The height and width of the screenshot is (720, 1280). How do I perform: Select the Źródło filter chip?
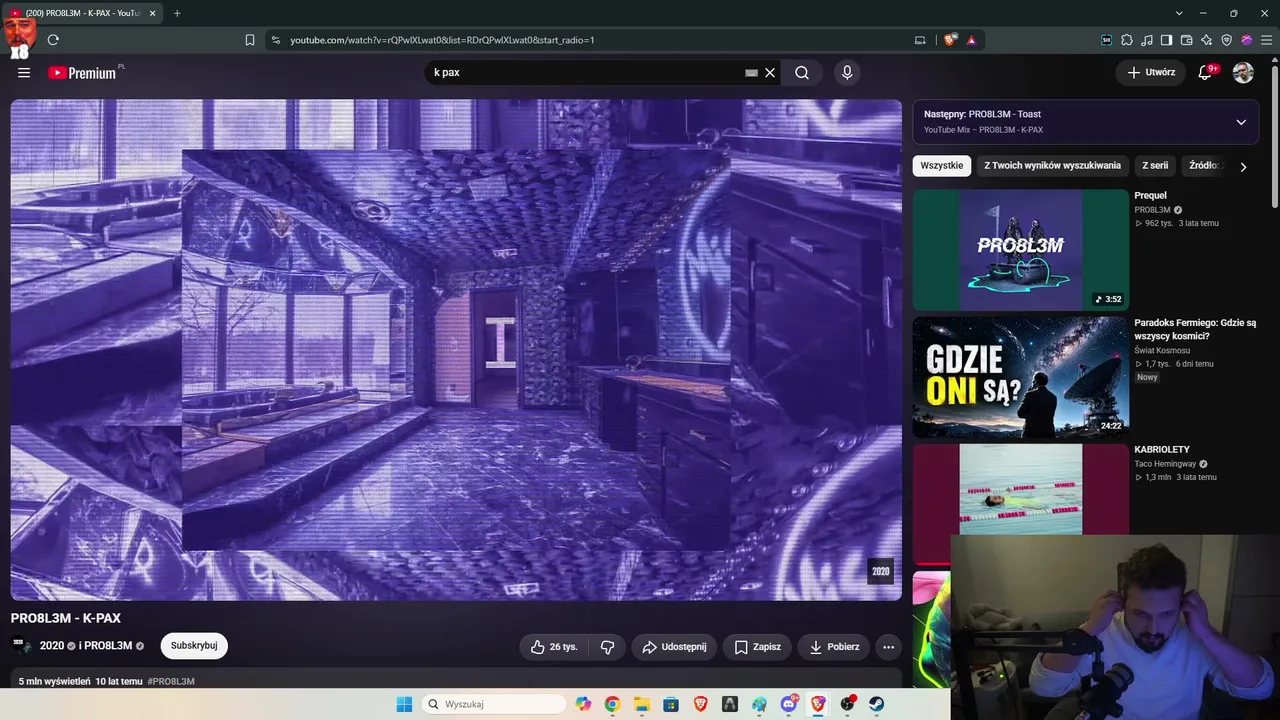point(1205,166)
